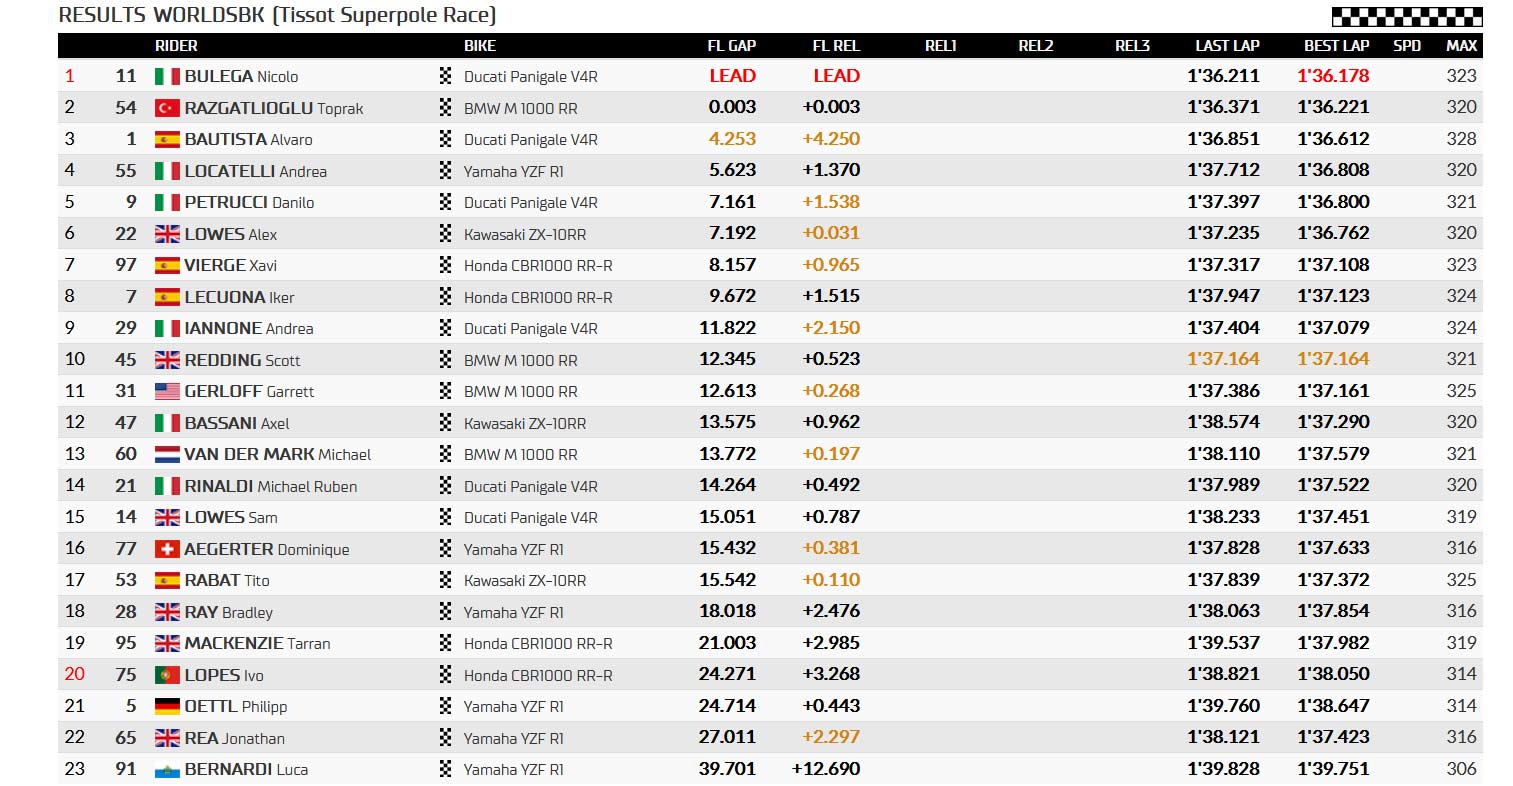Viewport: 1513px width, 786px height.
Task: Click the FL GAP column header
Action: click(732, 46)
